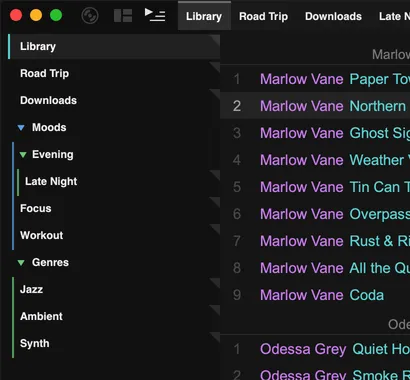
Task: Open the Ambient playlist
Action: [x=116, y=317]
